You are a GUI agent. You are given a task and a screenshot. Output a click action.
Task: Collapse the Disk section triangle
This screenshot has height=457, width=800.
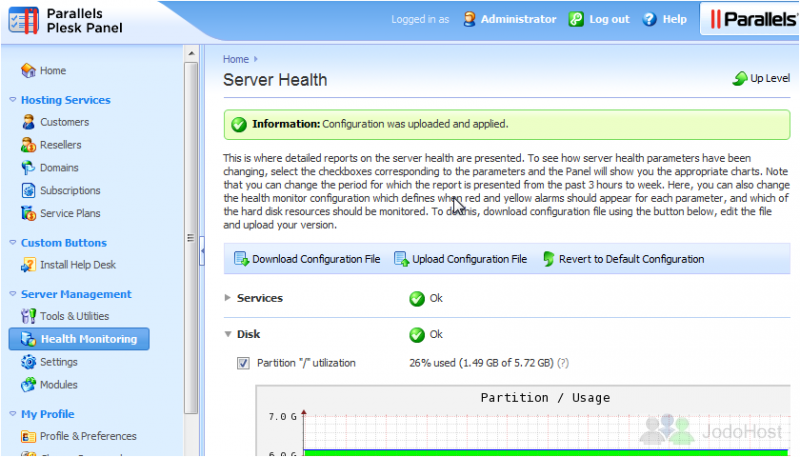pyautogui.click(x=228, y=335)
